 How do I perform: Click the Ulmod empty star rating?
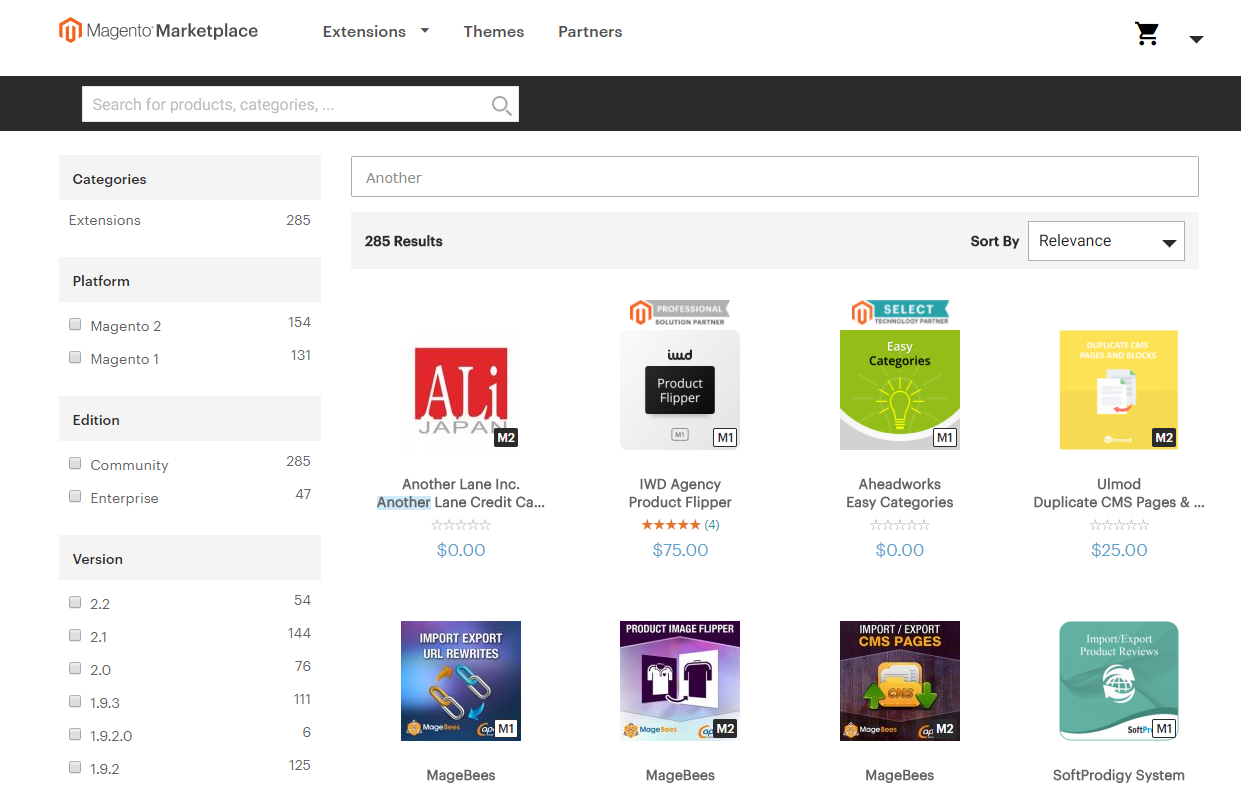point(1119,525)
